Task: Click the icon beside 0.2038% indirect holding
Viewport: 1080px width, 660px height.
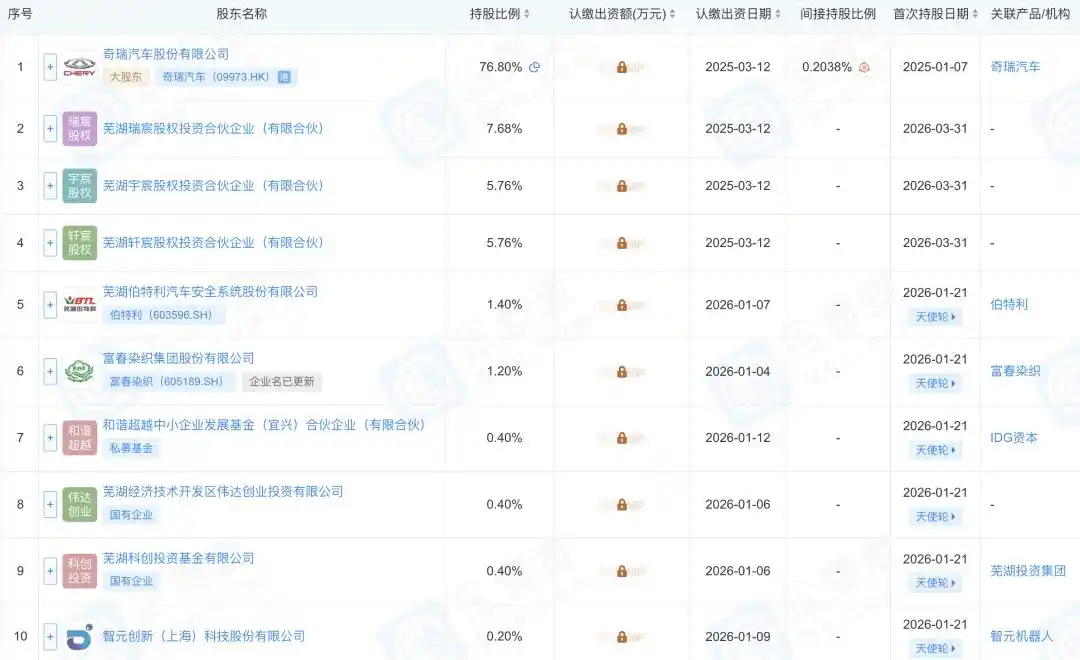Action: click(864, 67)
